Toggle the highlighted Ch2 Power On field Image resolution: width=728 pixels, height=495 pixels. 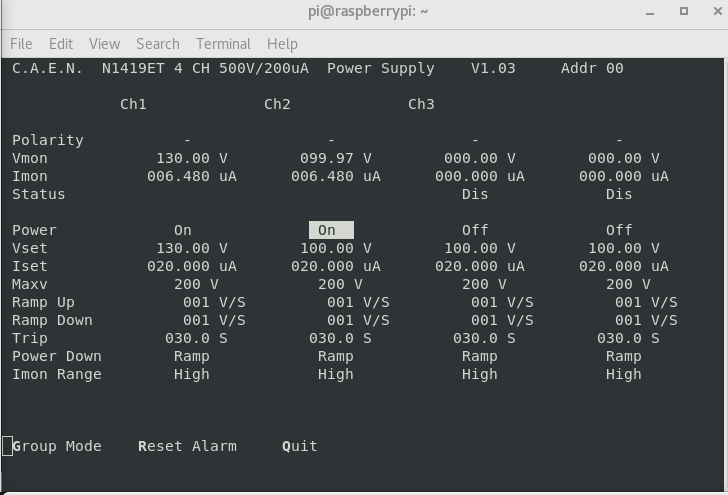tap(330, 230)
